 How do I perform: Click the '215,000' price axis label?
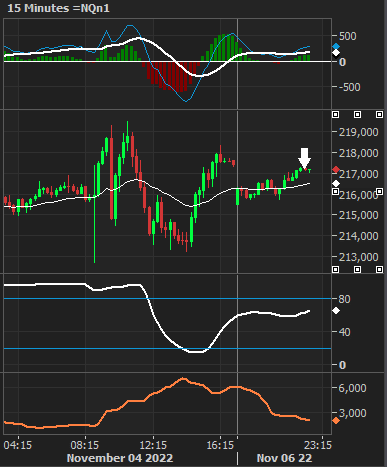click(x=359, y=215)
